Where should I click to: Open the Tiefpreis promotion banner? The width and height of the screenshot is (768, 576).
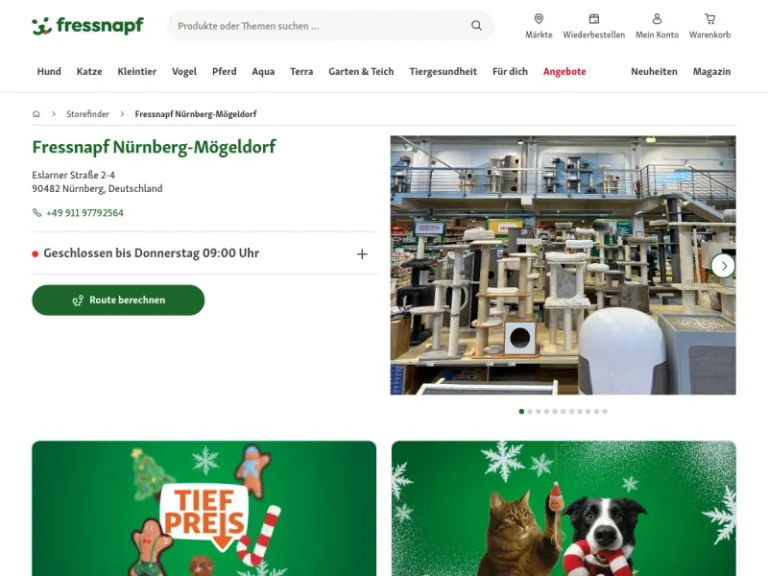pos(204,508)
